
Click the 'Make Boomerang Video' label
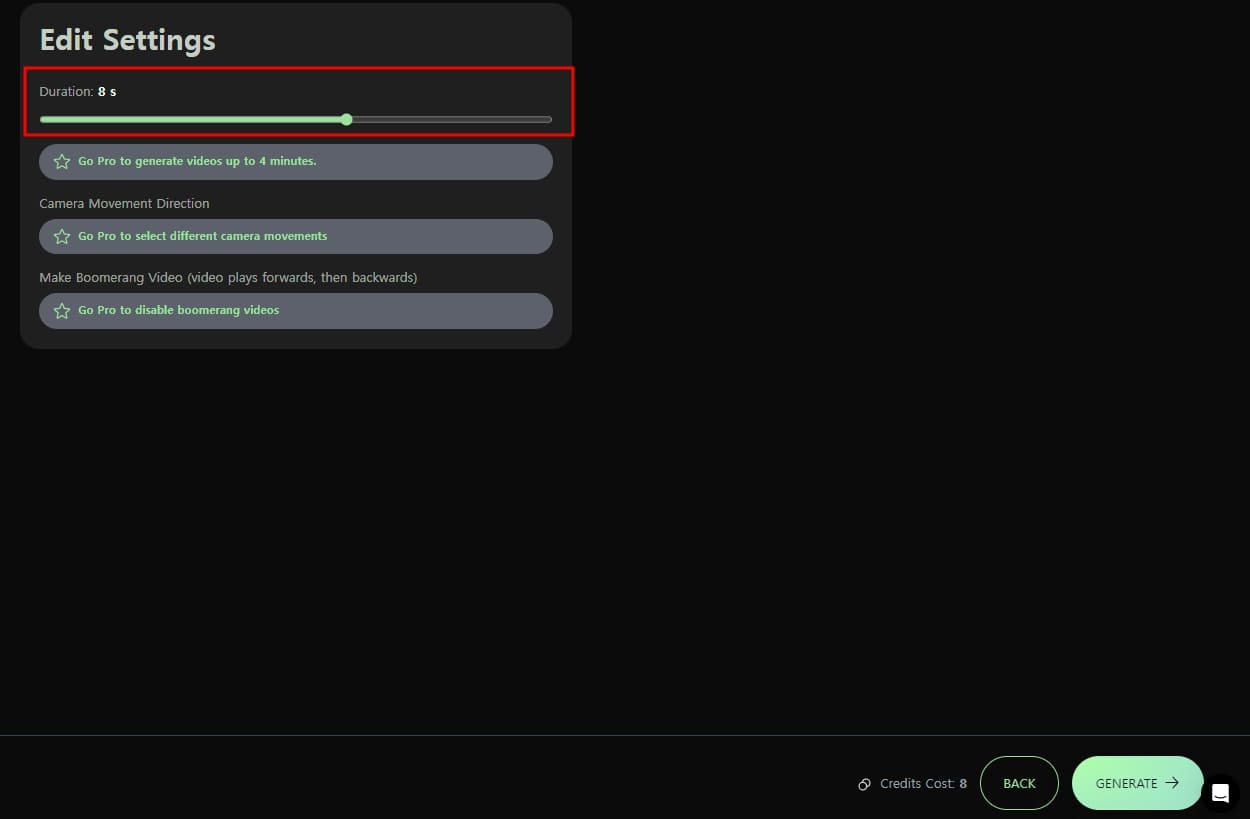[x=228, y=277]
